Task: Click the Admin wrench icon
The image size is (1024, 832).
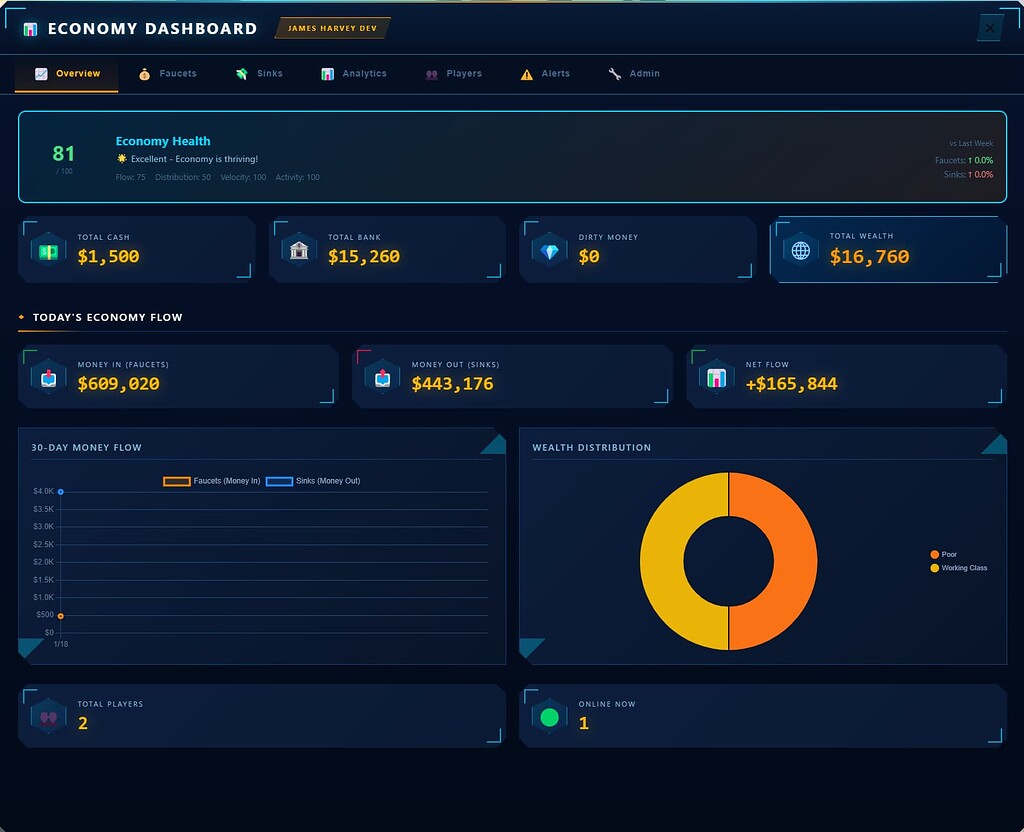Action: 615,74
